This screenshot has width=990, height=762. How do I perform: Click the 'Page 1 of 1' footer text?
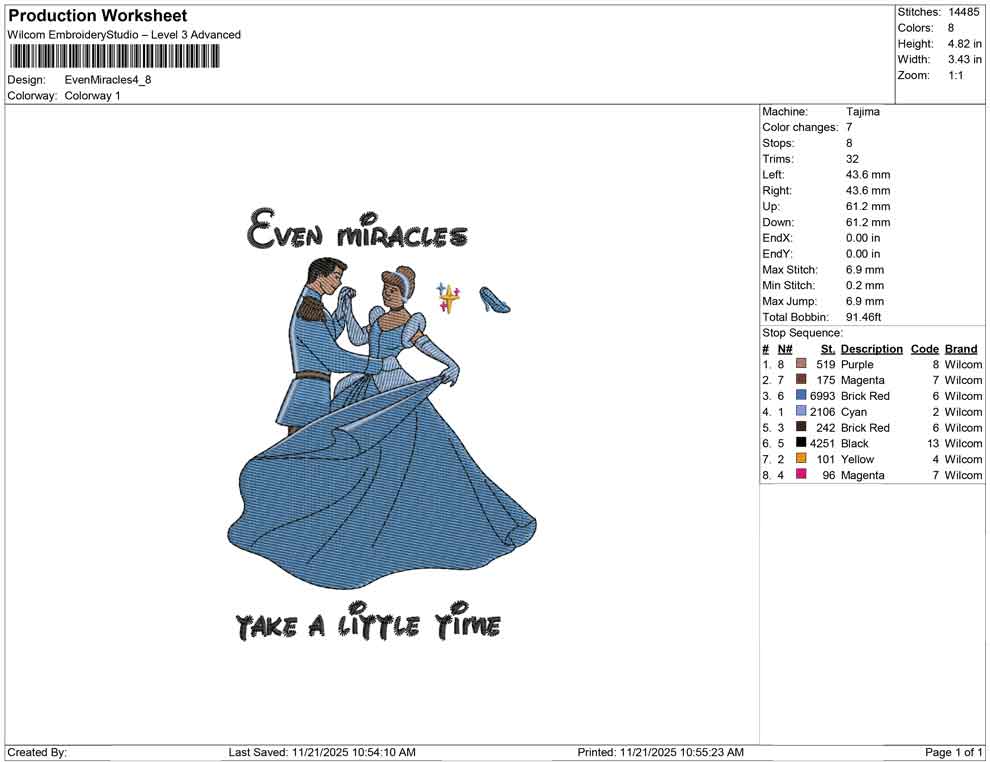click(x=953, y=752)
